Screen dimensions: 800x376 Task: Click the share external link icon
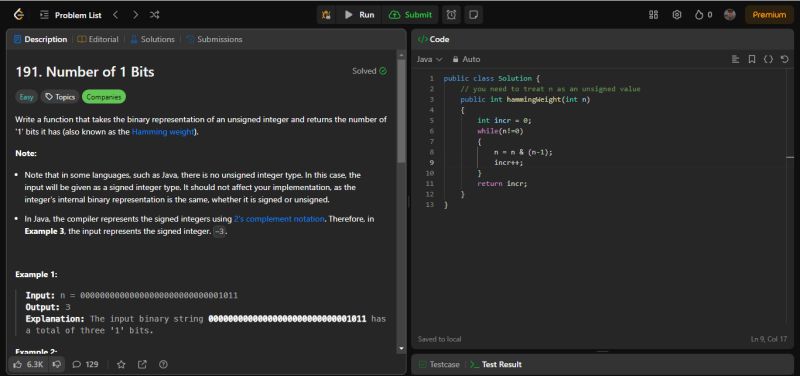coord(142,364)
